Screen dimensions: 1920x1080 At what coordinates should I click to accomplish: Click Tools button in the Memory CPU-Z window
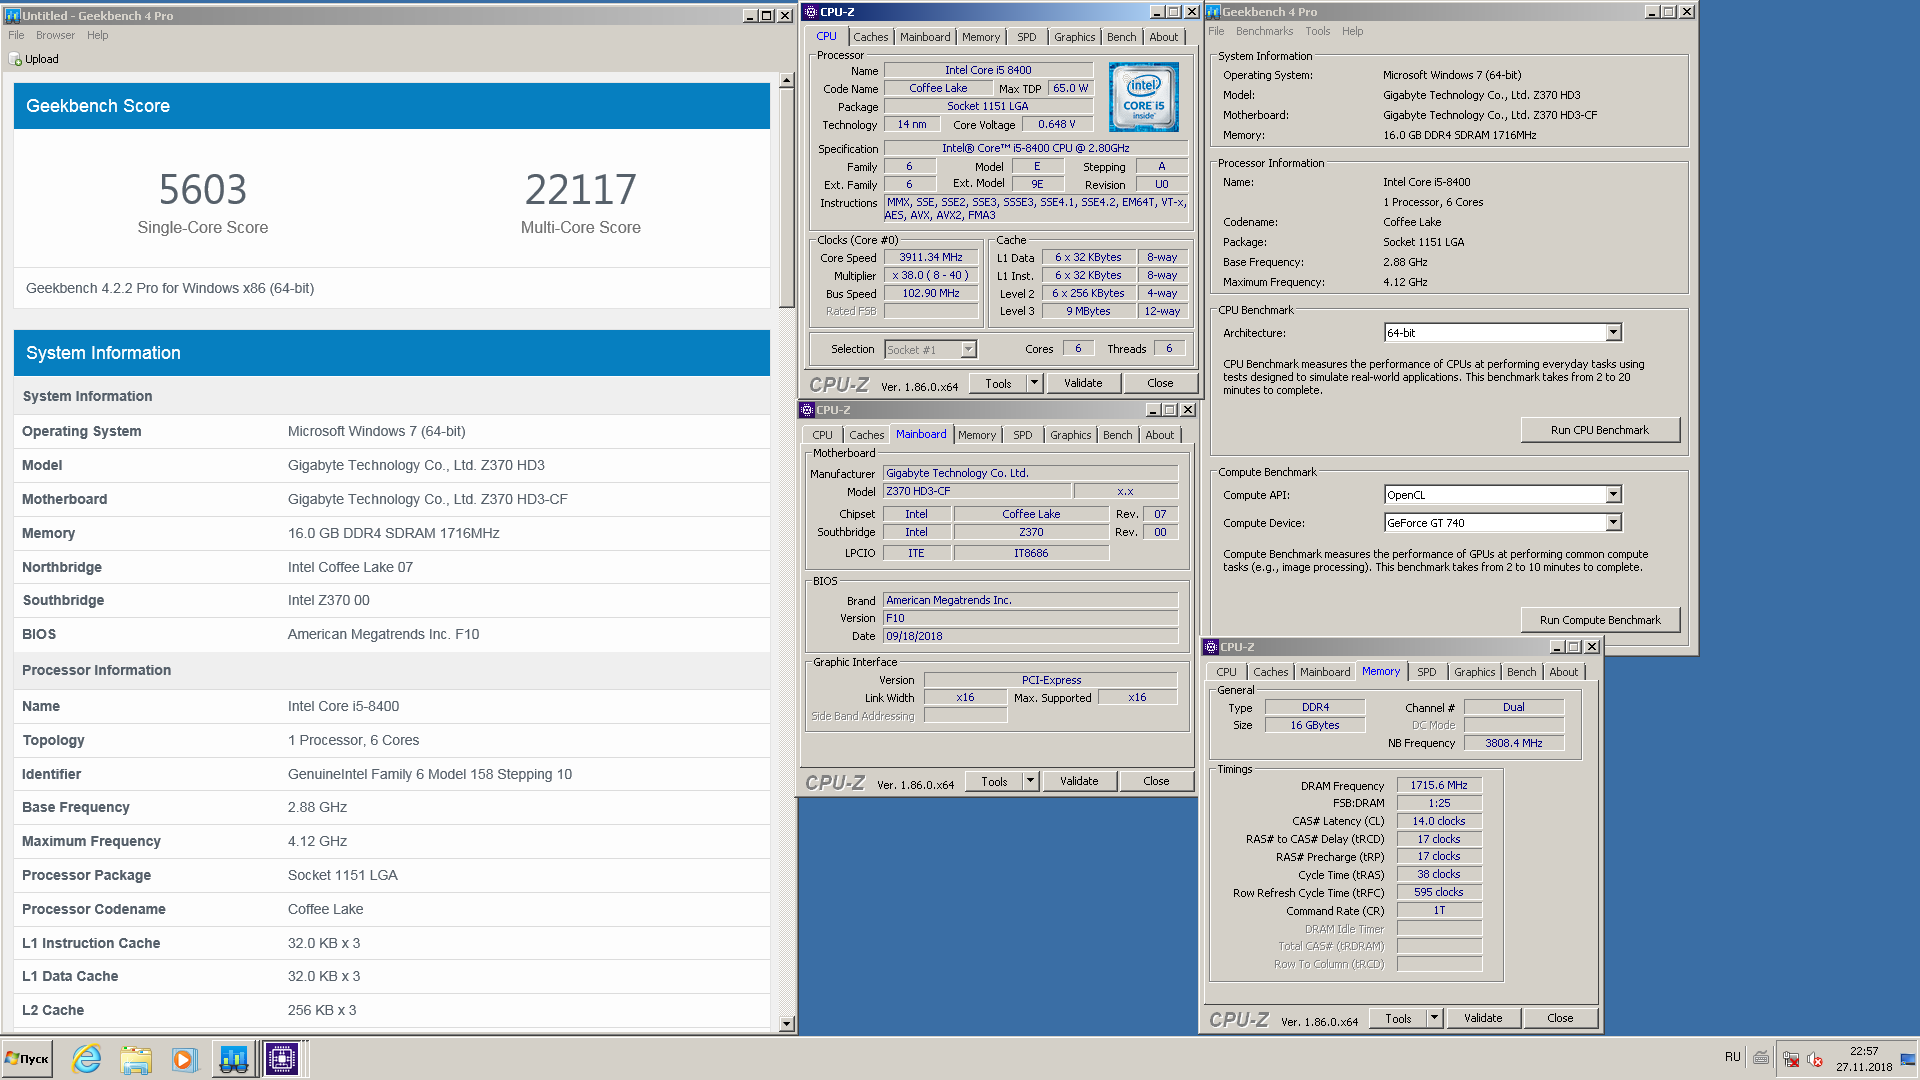[x=1398, y=1018]
